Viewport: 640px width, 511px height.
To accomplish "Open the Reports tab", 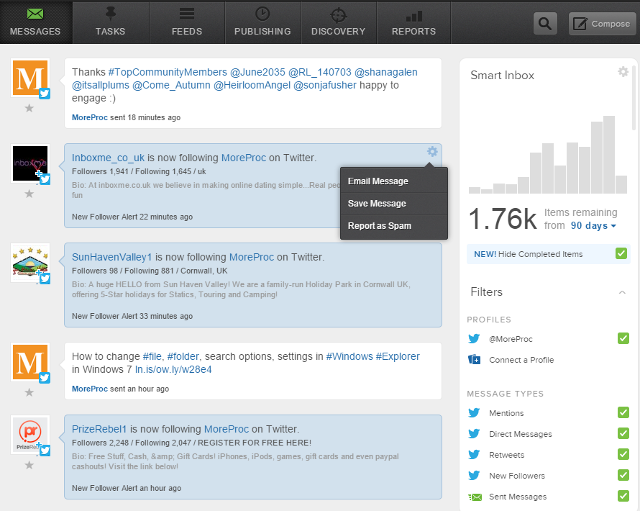I will (x=414, y=22).
